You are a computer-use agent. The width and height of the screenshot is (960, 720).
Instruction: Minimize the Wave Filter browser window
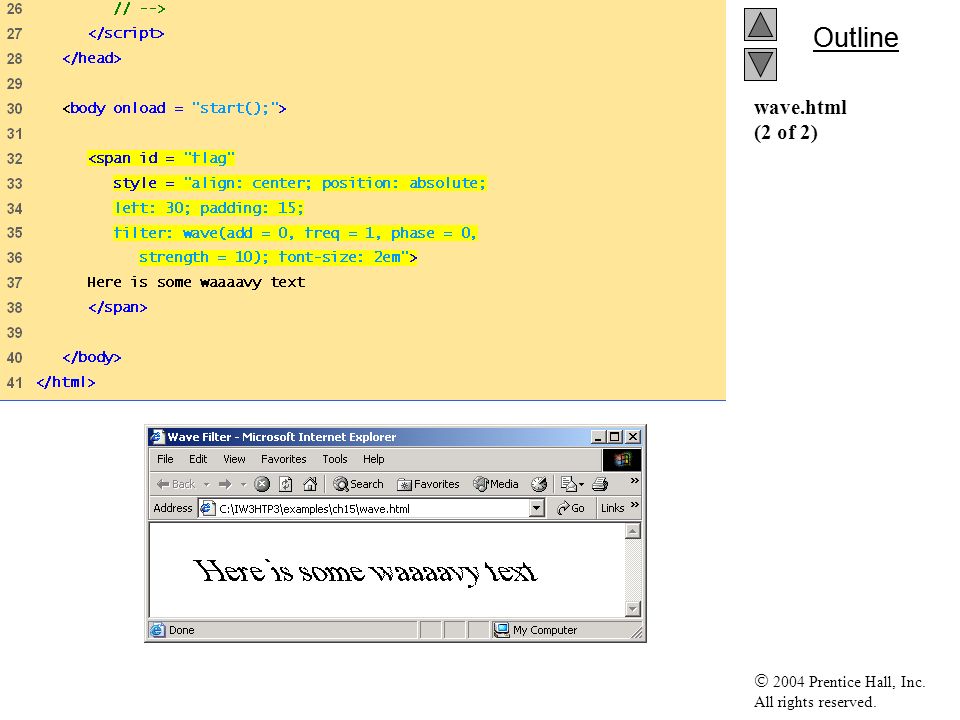598,437
